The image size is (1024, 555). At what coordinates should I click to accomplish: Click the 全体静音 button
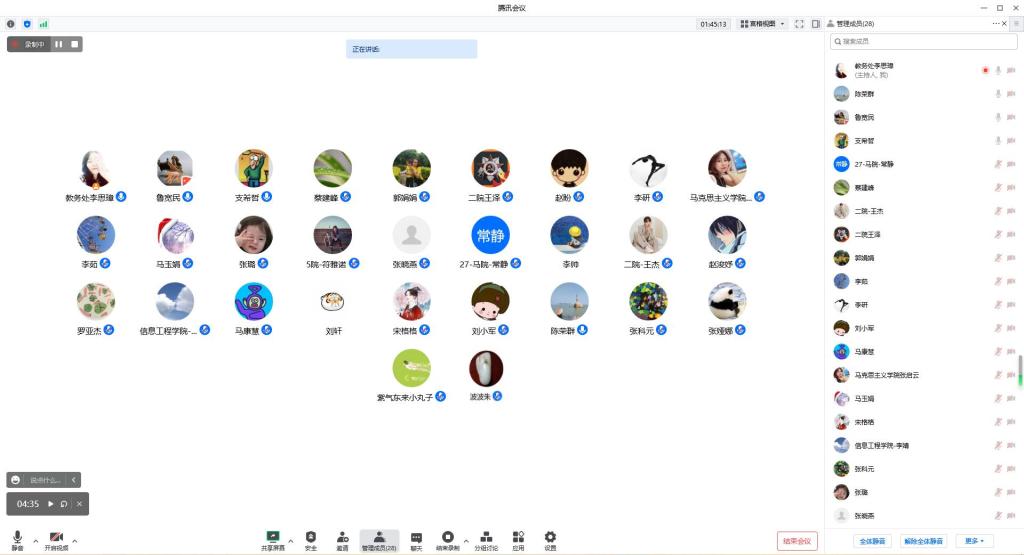pyautogui.click(x=873, y=541)
